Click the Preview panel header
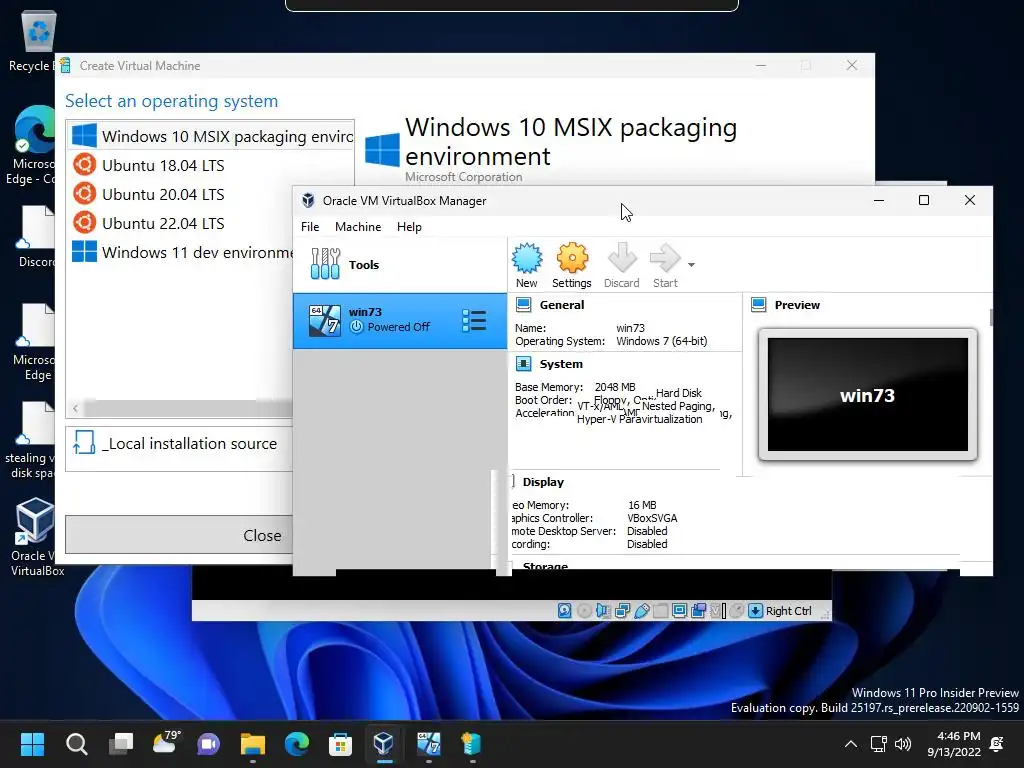Viewport: 1024px width, 768px height. 797,304
